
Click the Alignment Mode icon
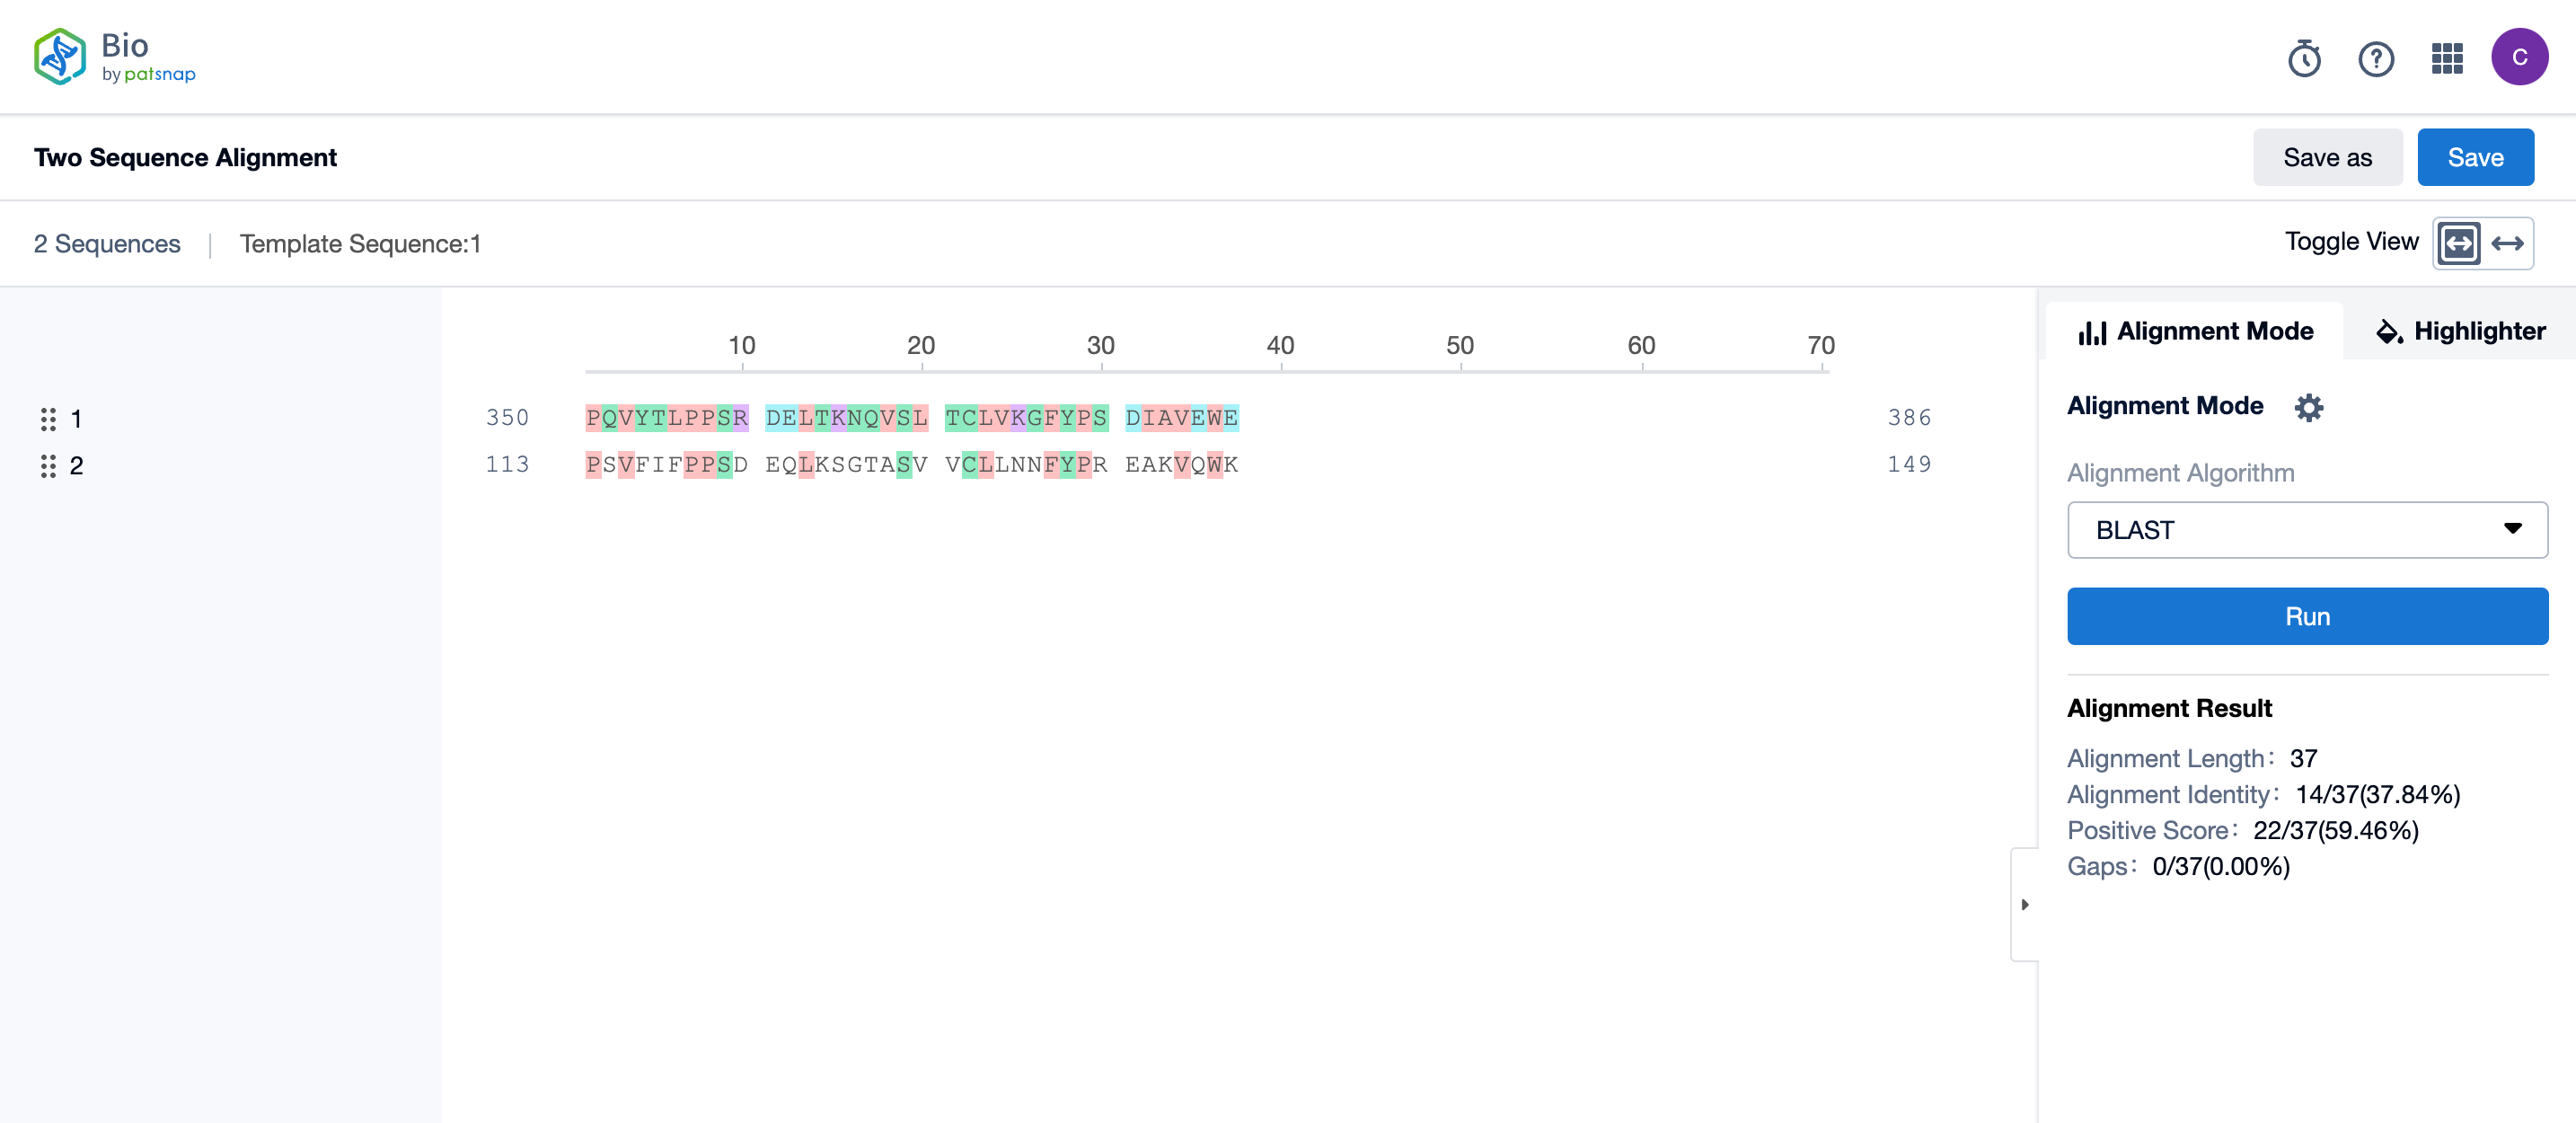point(2308,406)
